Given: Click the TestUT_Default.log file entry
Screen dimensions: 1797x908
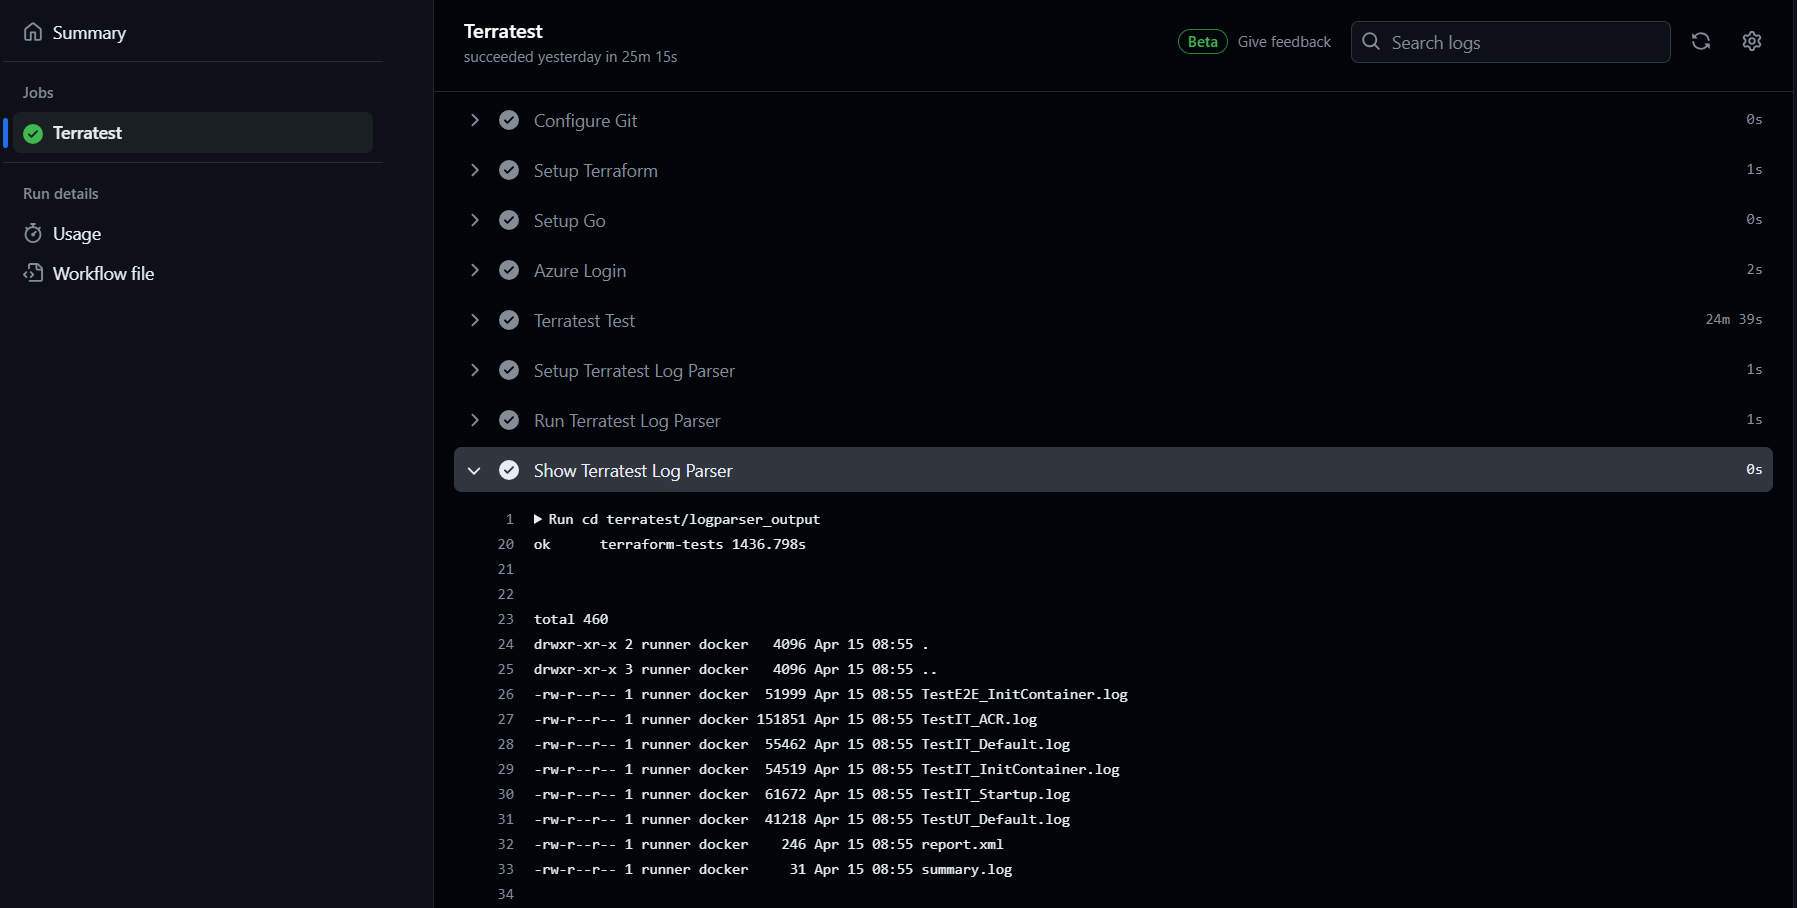Looking at the screenshot, I should 995,819.
